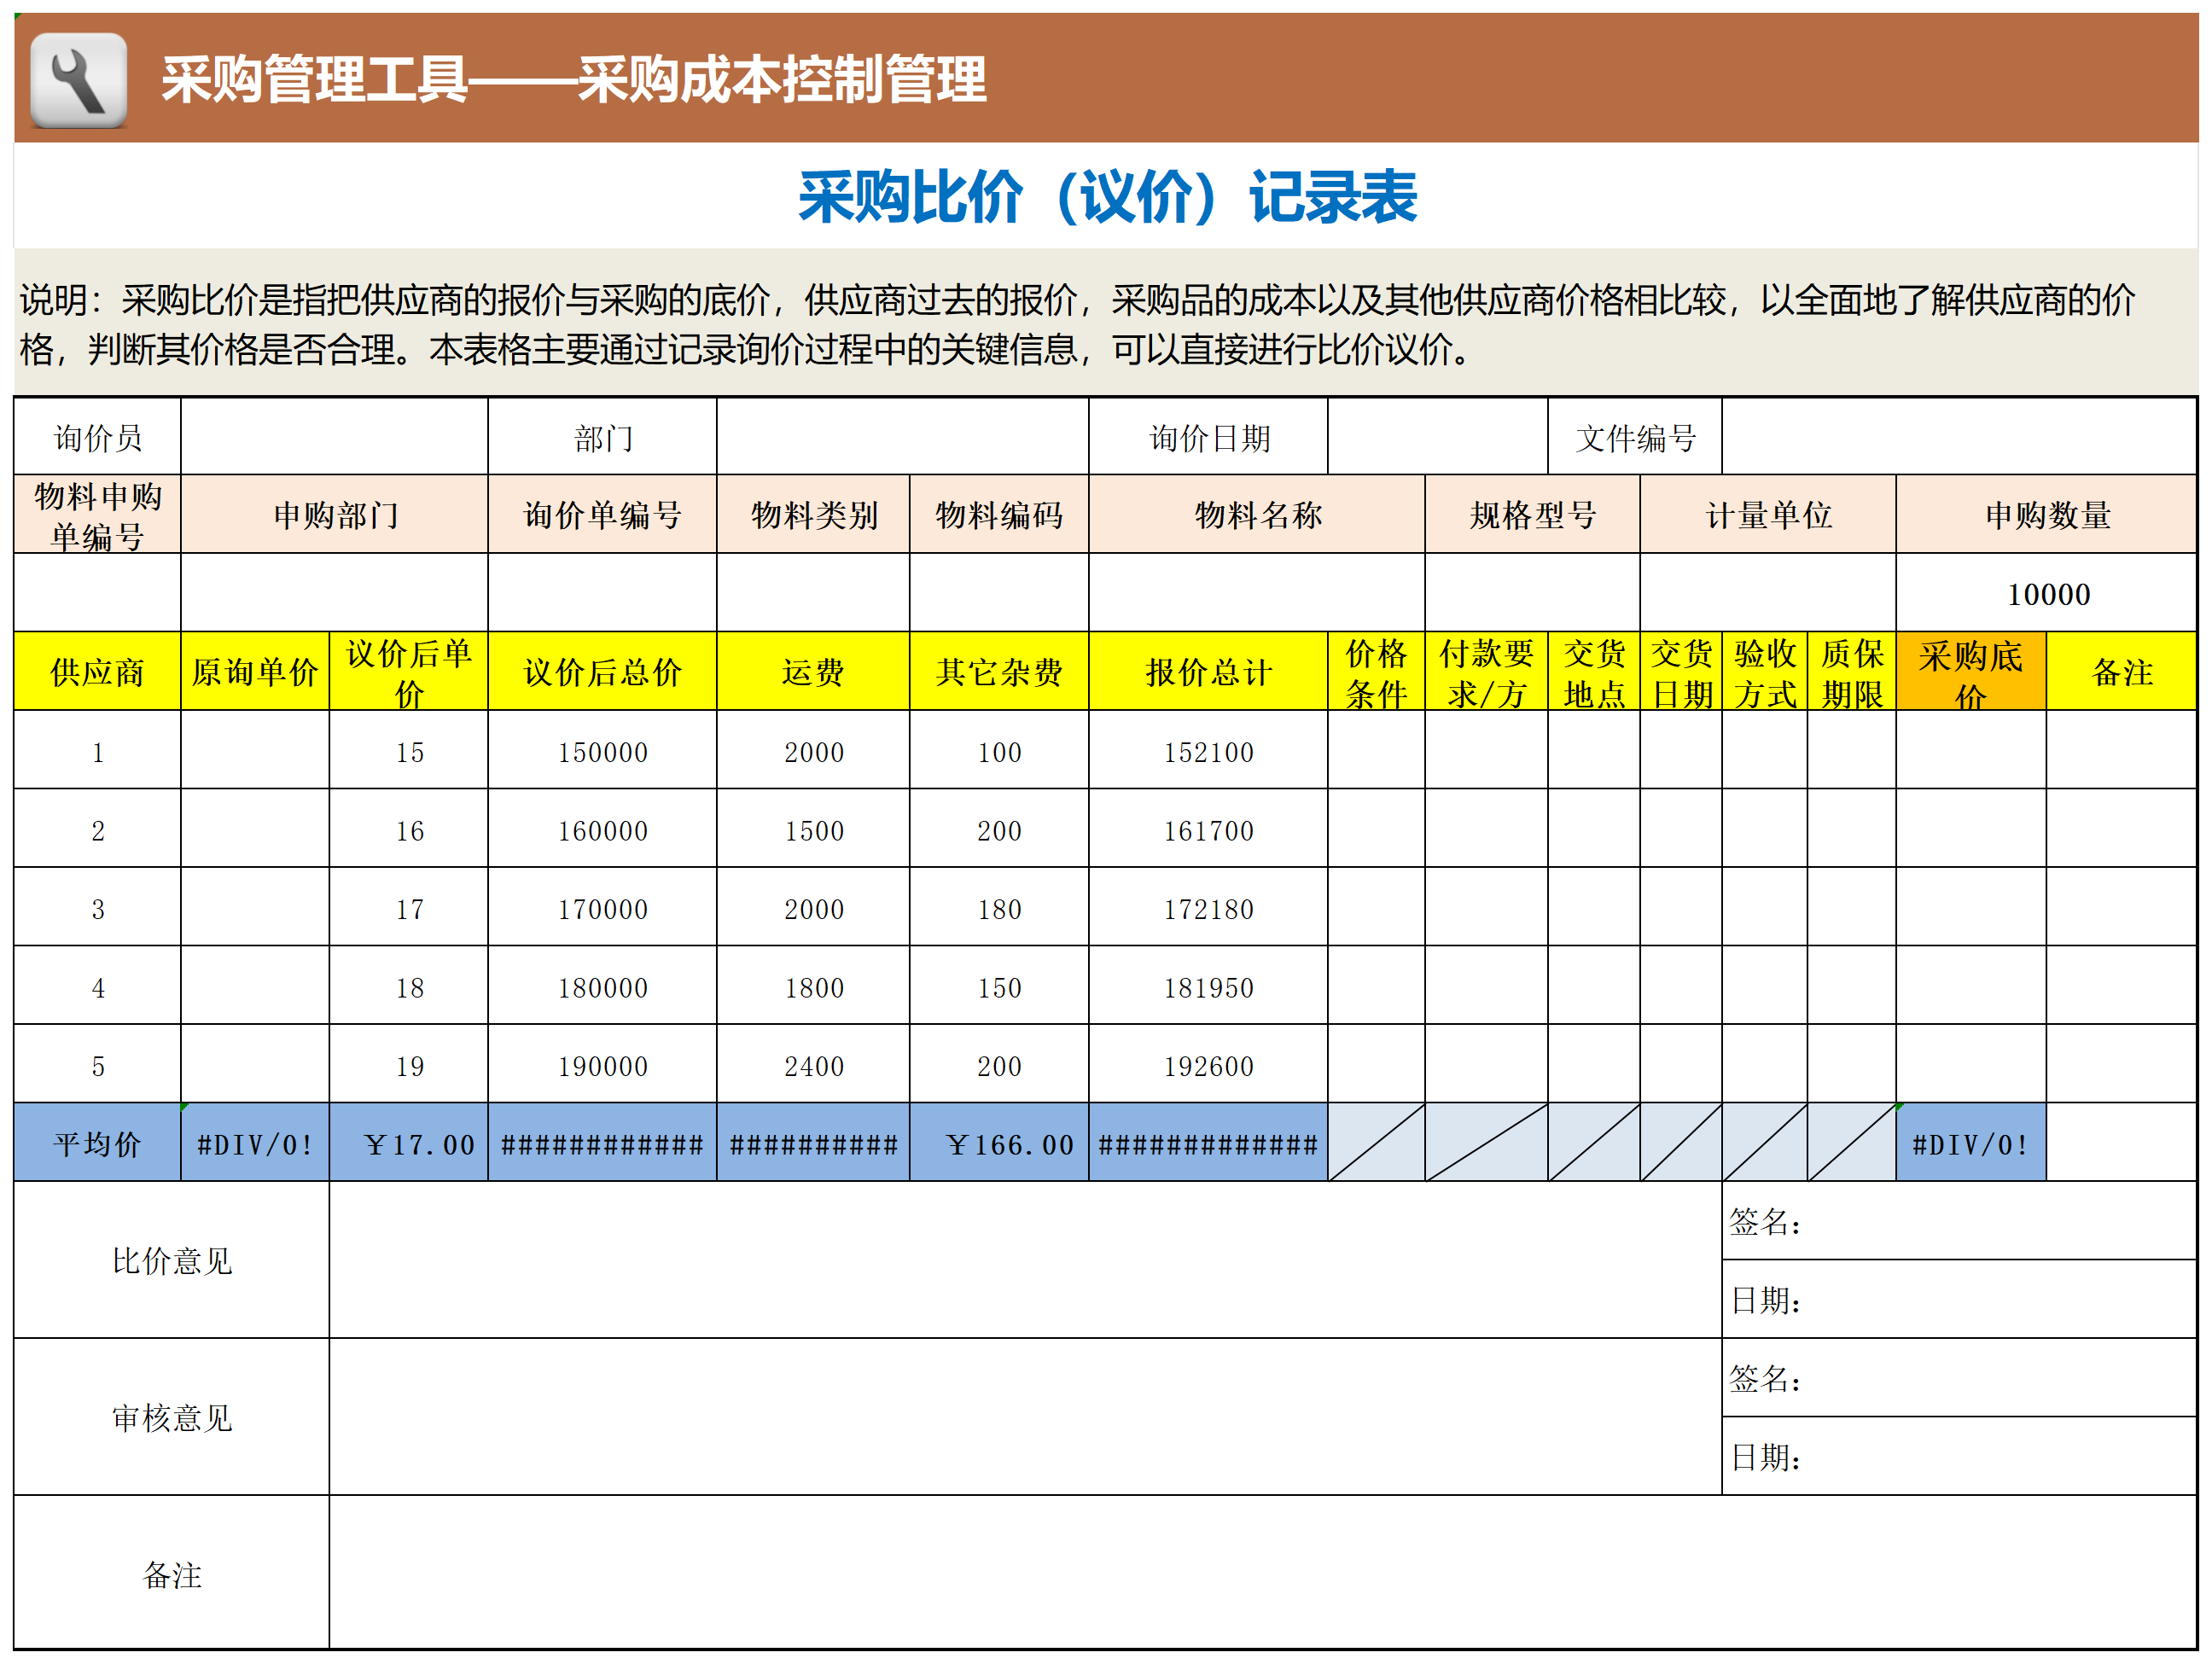Screen dimensions: 2212x1664
Task: Select the title 采购比价（议价）记录表
Action: [1107, 197]
